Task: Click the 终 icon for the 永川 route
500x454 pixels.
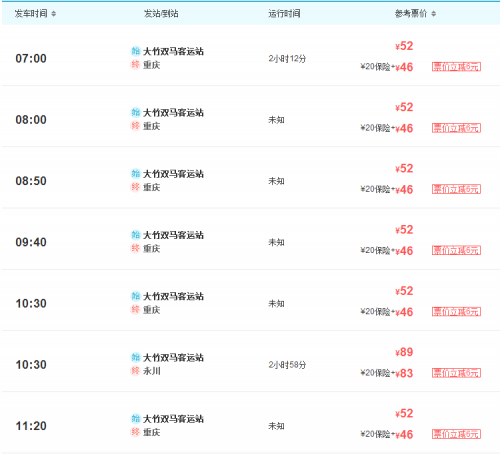Action: 135,370
